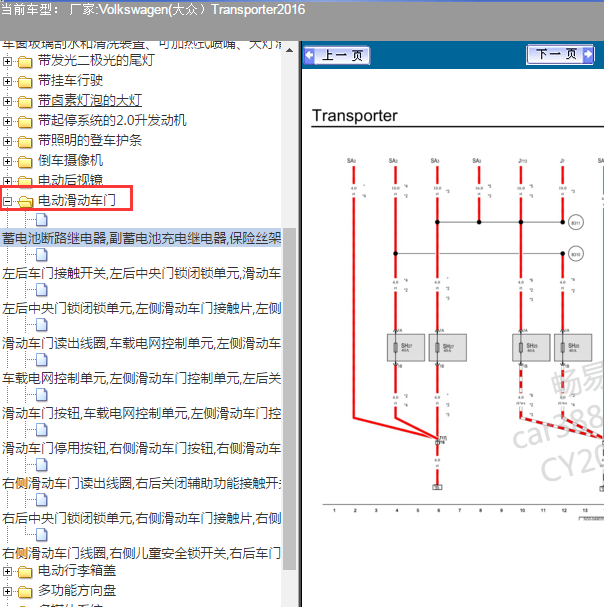Expand the 带照明的登车护条 folder
Image resolution: width=604 pixels, height=607 pixels.
(x=7, y=141)
